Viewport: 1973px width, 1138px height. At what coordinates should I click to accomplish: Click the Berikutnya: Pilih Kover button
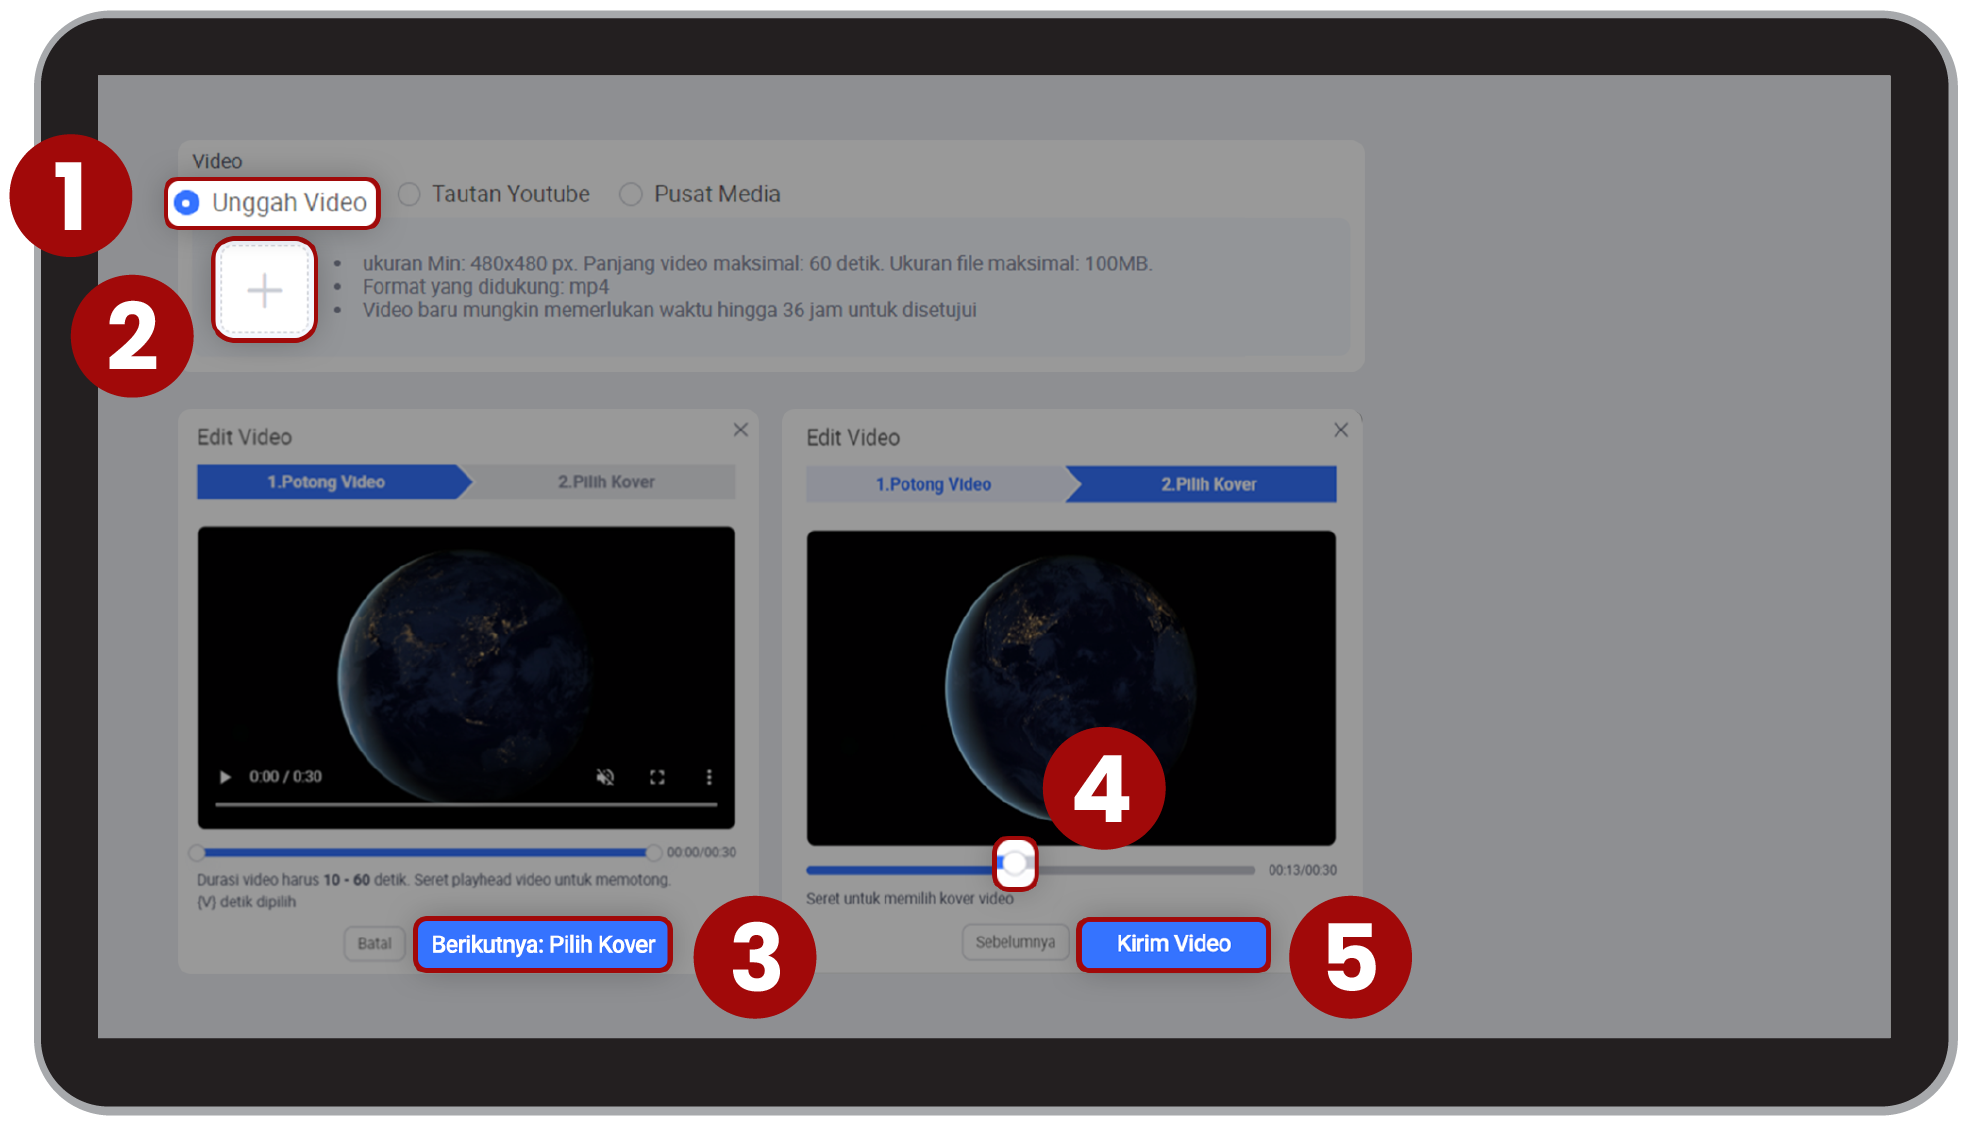[543, 945]
